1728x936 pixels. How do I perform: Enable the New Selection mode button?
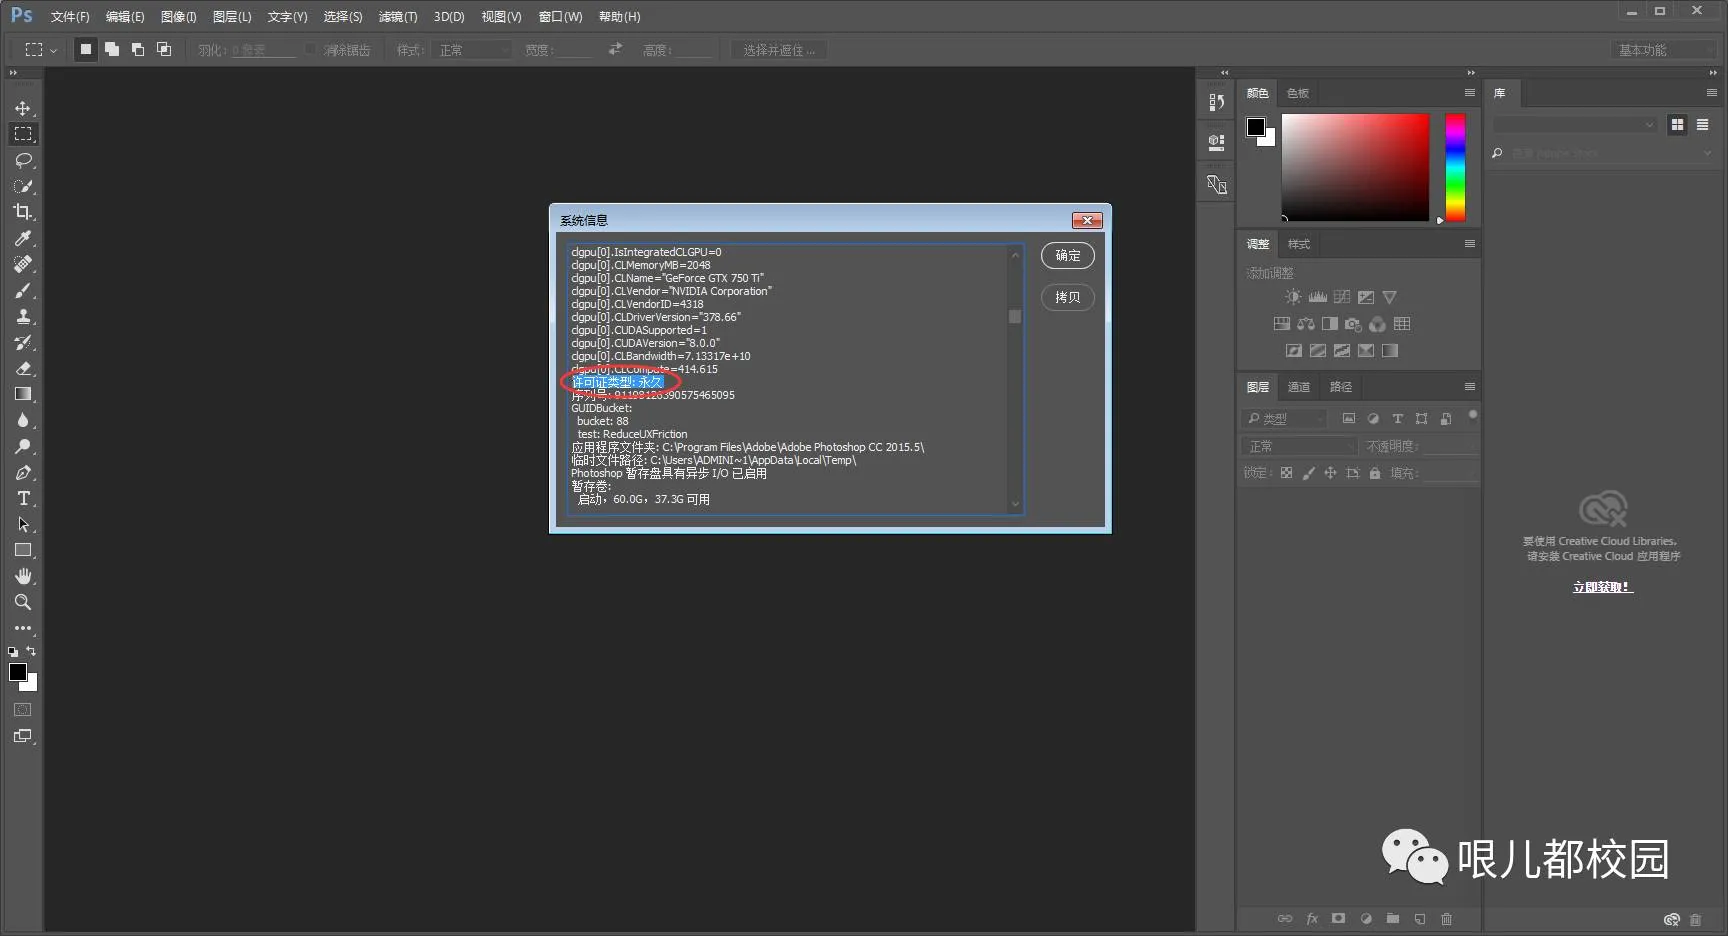click(86, 49)
